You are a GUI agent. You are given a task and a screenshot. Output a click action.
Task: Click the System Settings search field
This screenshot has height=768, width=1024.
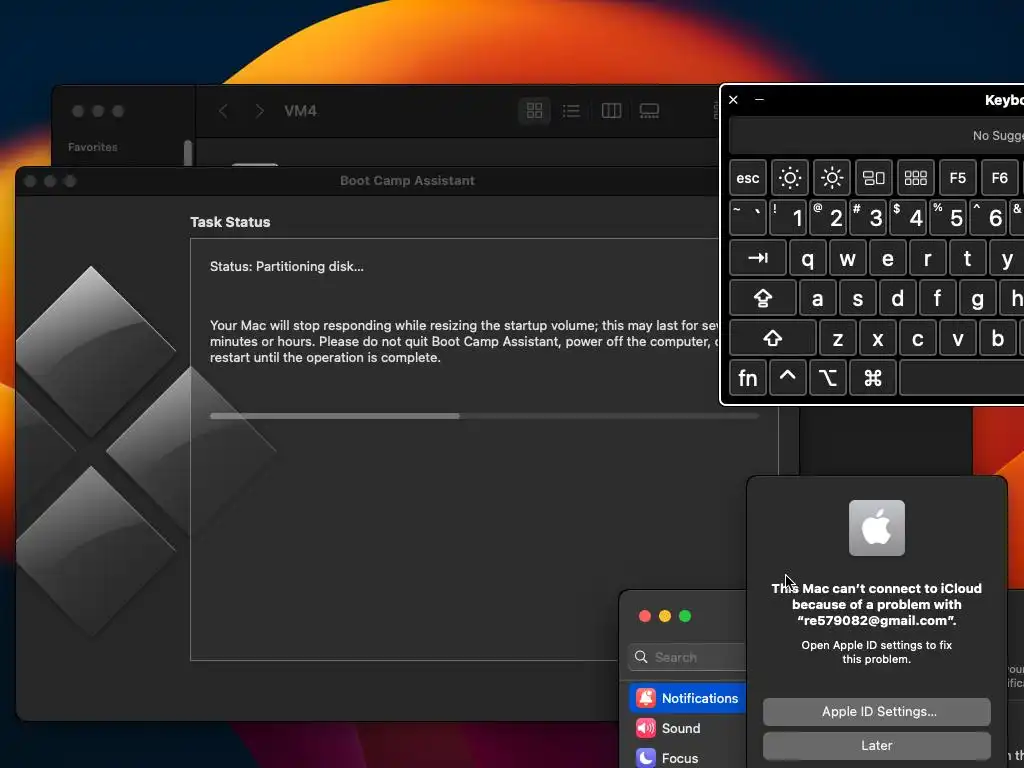[x=687, y=657]
